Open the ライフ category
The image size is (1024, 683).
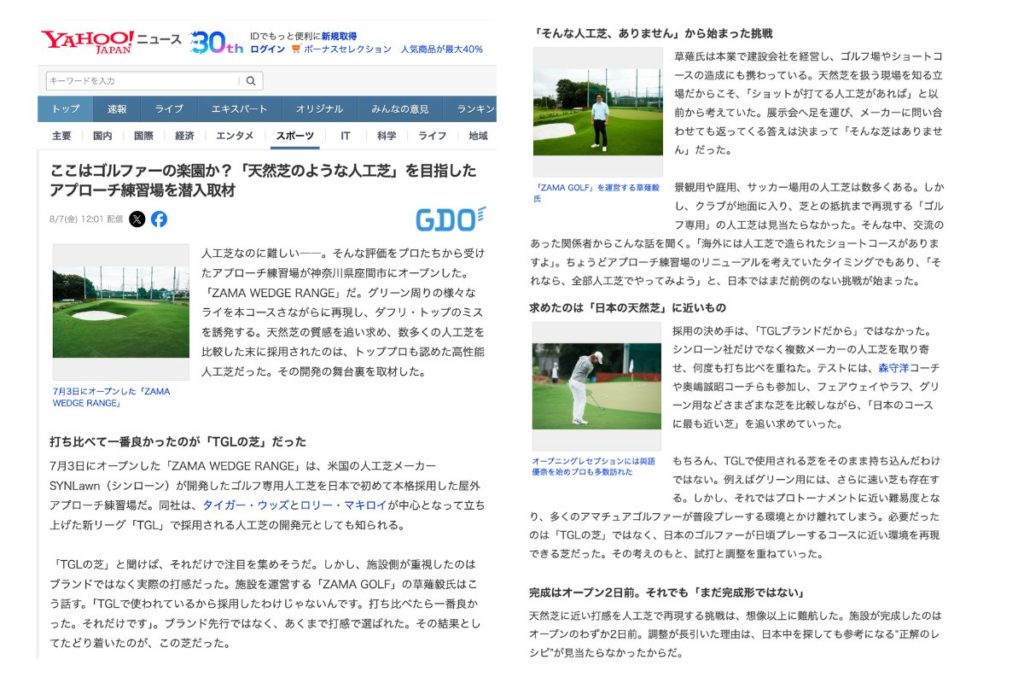click(432, 136)
